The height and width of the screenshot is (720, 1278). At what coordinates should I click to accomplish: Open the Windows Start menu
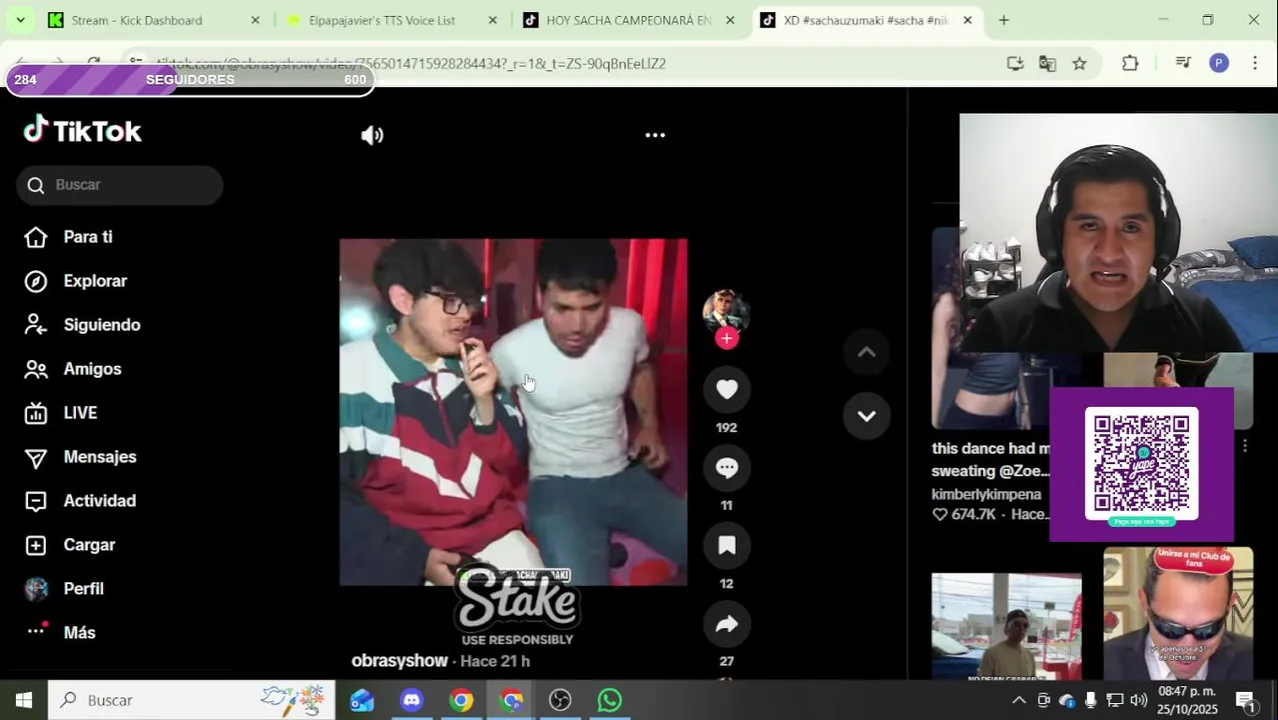tap(24, 700)
